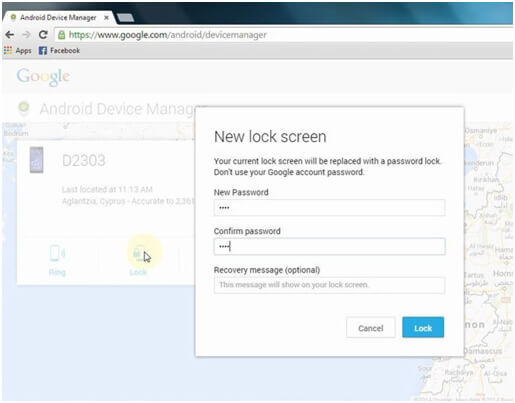Click the Google logo
Image resolution: width=515 pixels, height=403 pixels.
click(x=43, y=77)
